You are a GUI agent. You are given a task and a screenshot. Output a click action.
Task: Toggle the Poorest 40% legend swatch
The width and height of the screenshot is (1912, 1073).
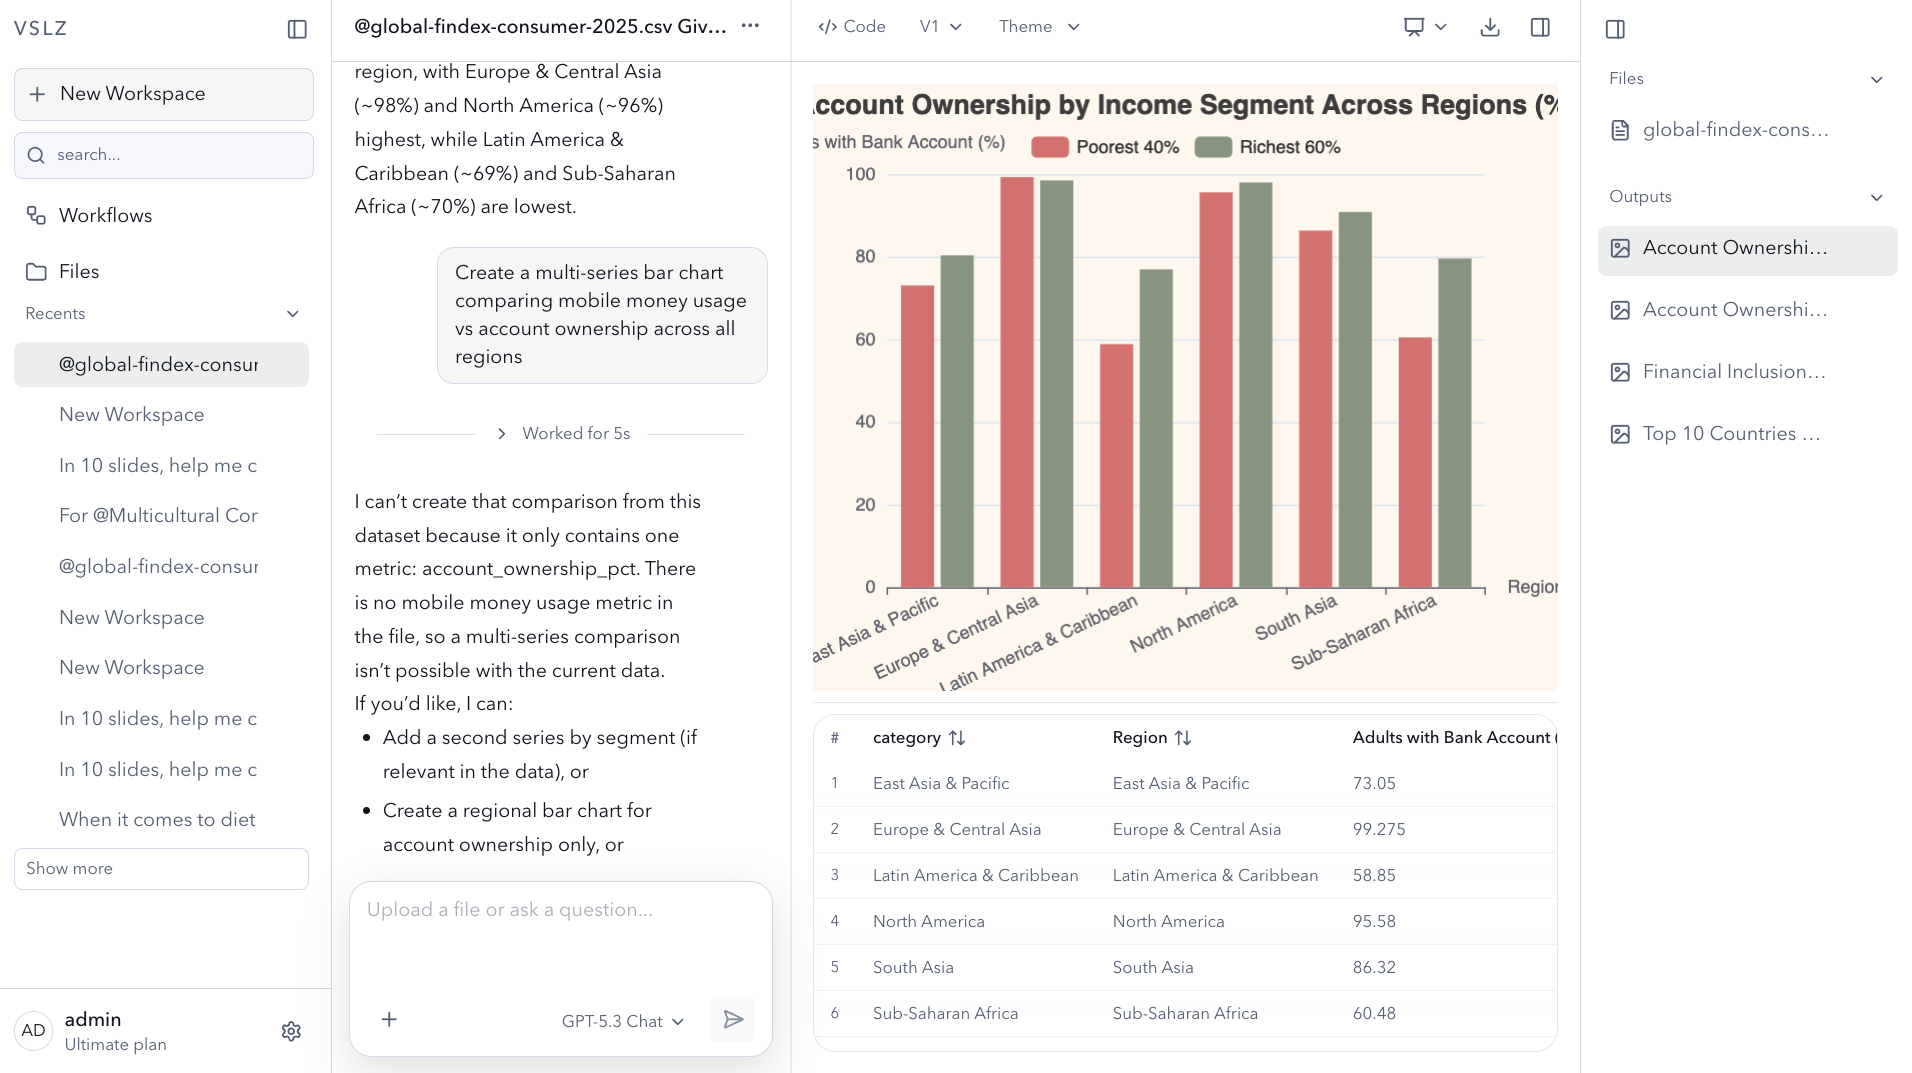point(1050,147)
